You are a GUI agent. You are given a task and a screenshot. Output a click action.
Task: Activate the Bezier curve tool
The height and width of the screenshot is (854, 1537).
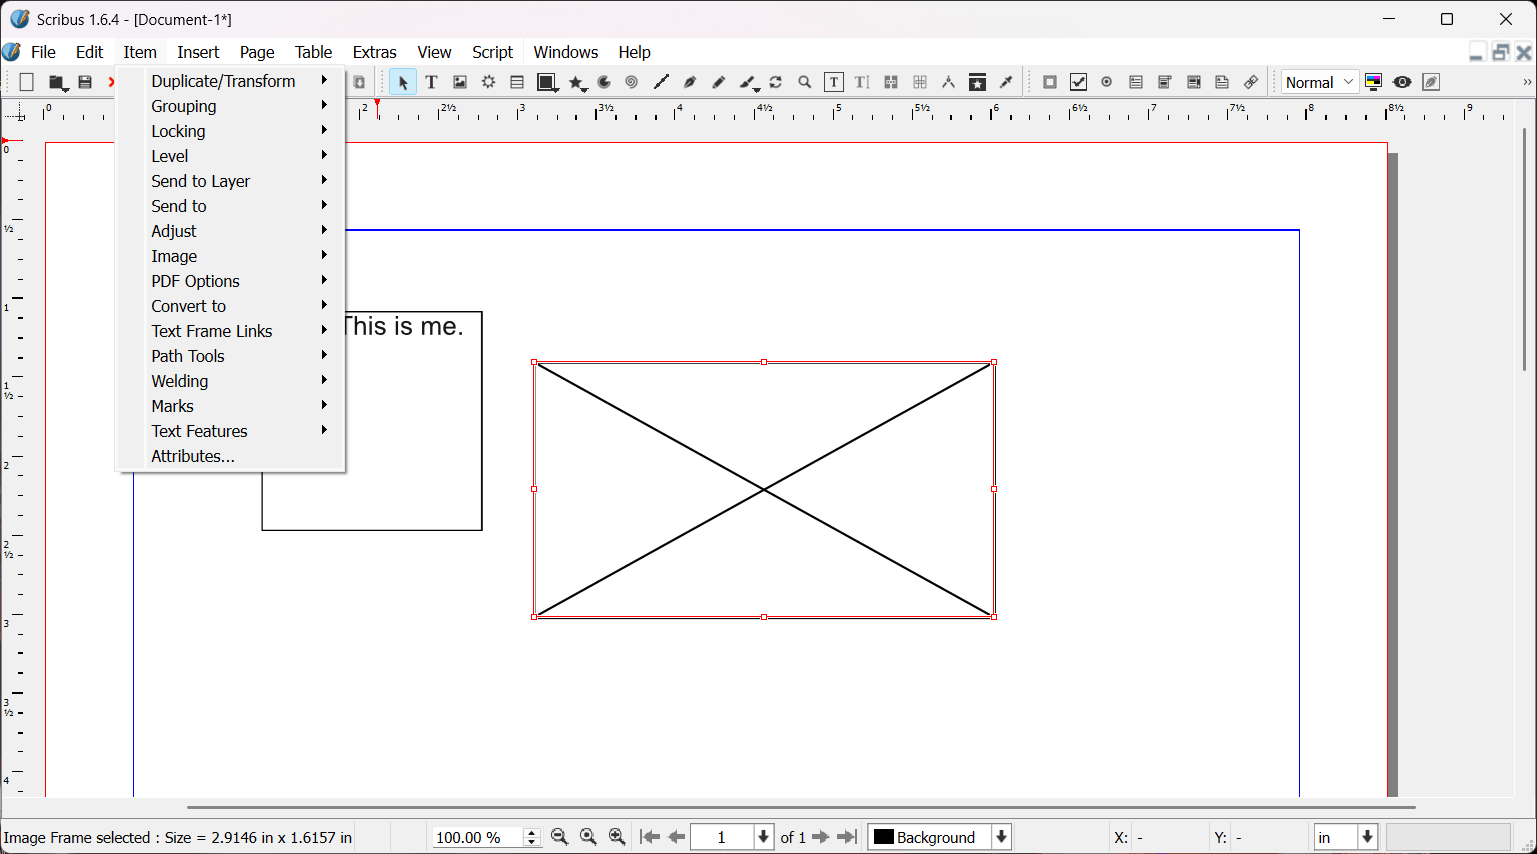coord(690,83)
